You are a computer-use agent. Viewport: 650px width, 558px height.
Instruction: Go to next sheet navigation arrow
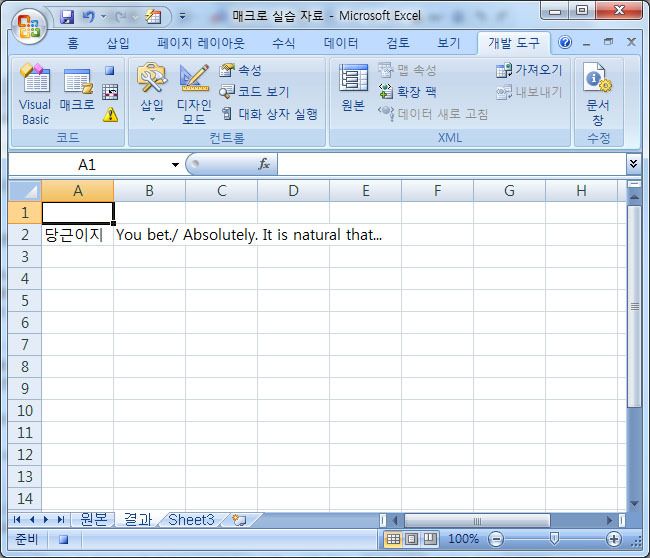pyautogui.click(x=46, y=519)
